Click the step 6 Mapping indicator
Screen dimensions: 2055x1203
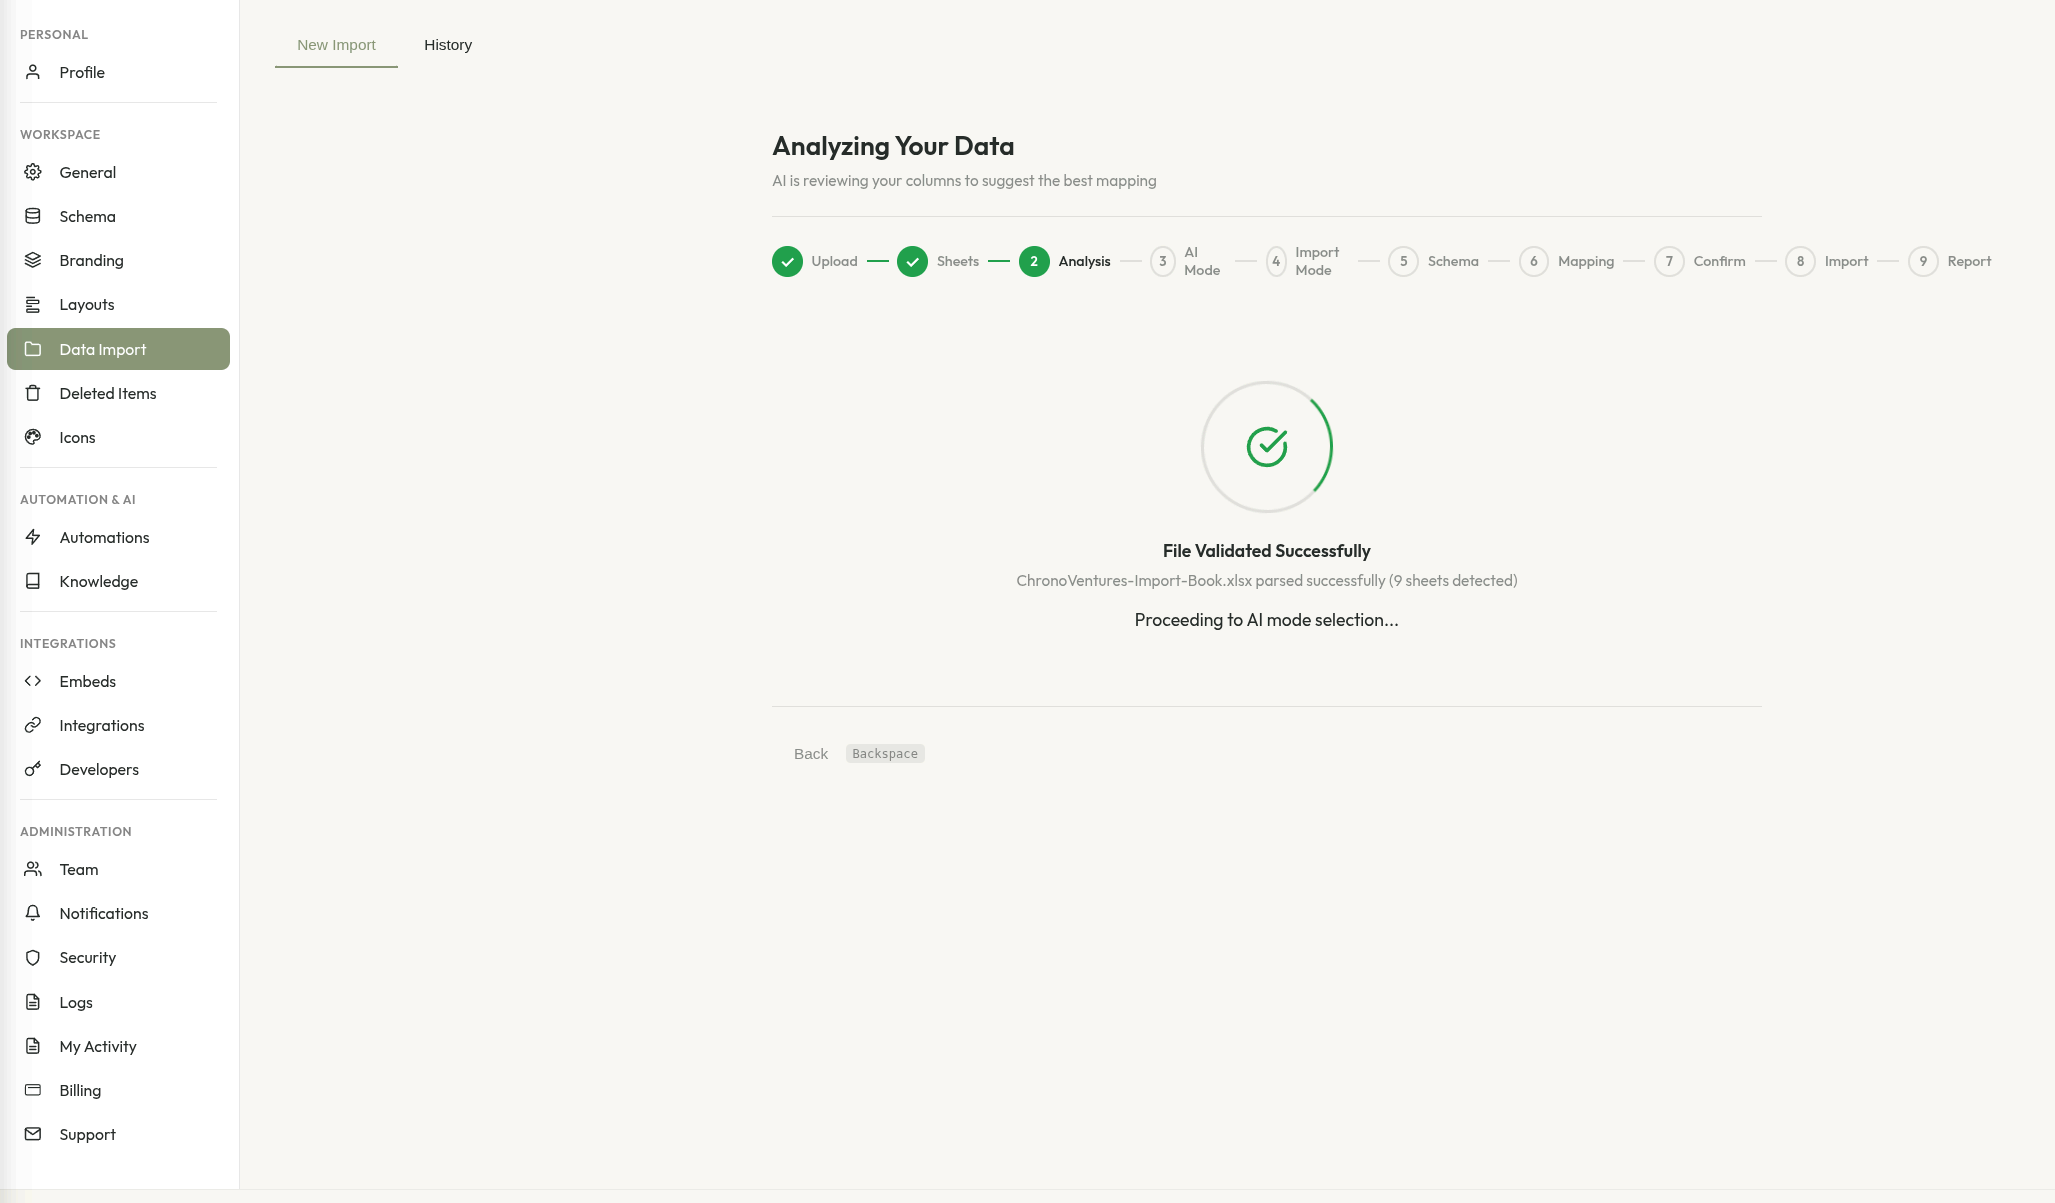click(1533, 261)
